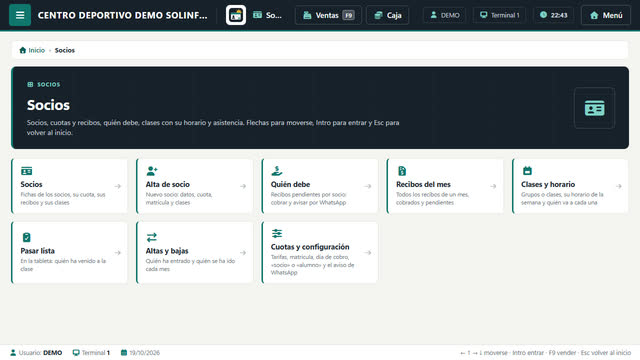Click the Socios banner heading
640x360 pixels.
[x=48, y=105]
